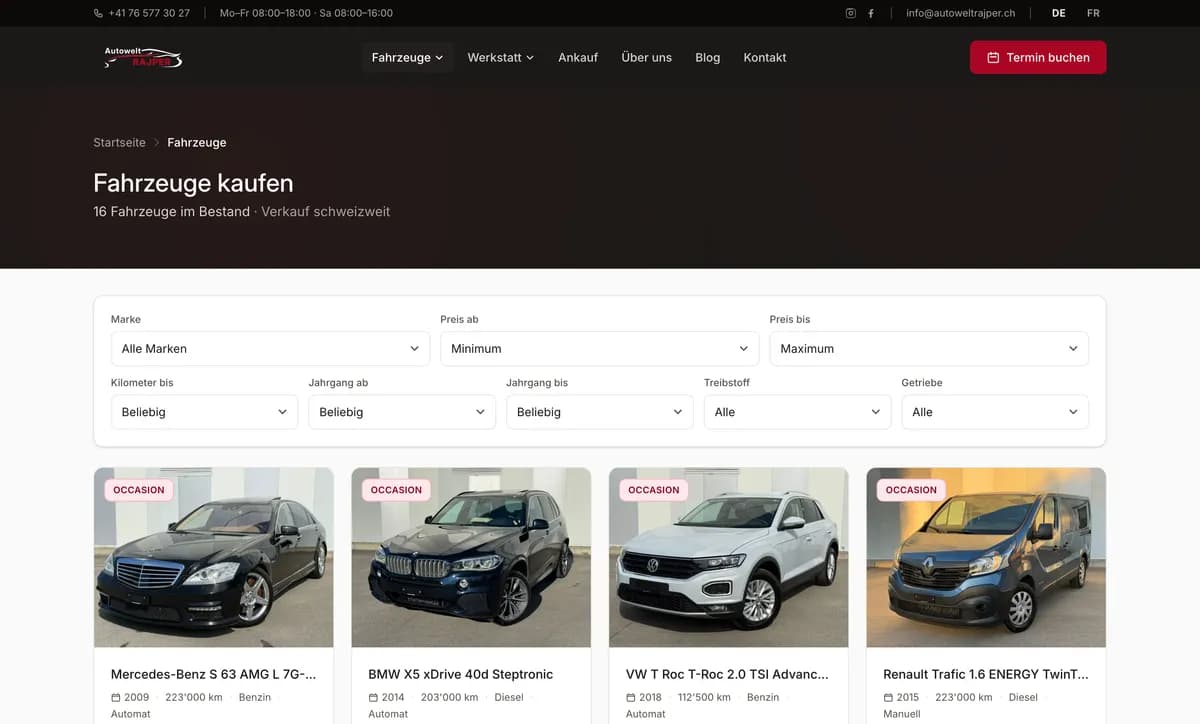This screenshot has width=1200, height=724.
Task: Expand the Fahrzeuge navigation menu
Action: click(407, 58)
